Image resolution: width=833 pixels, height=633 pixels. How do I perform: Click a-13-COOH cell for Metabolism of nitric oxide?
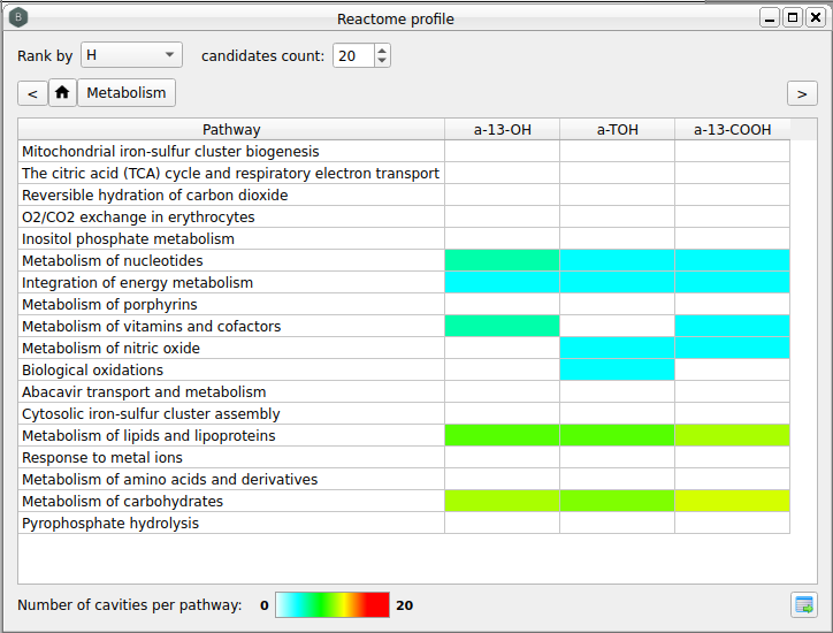[x=732, y=348]
